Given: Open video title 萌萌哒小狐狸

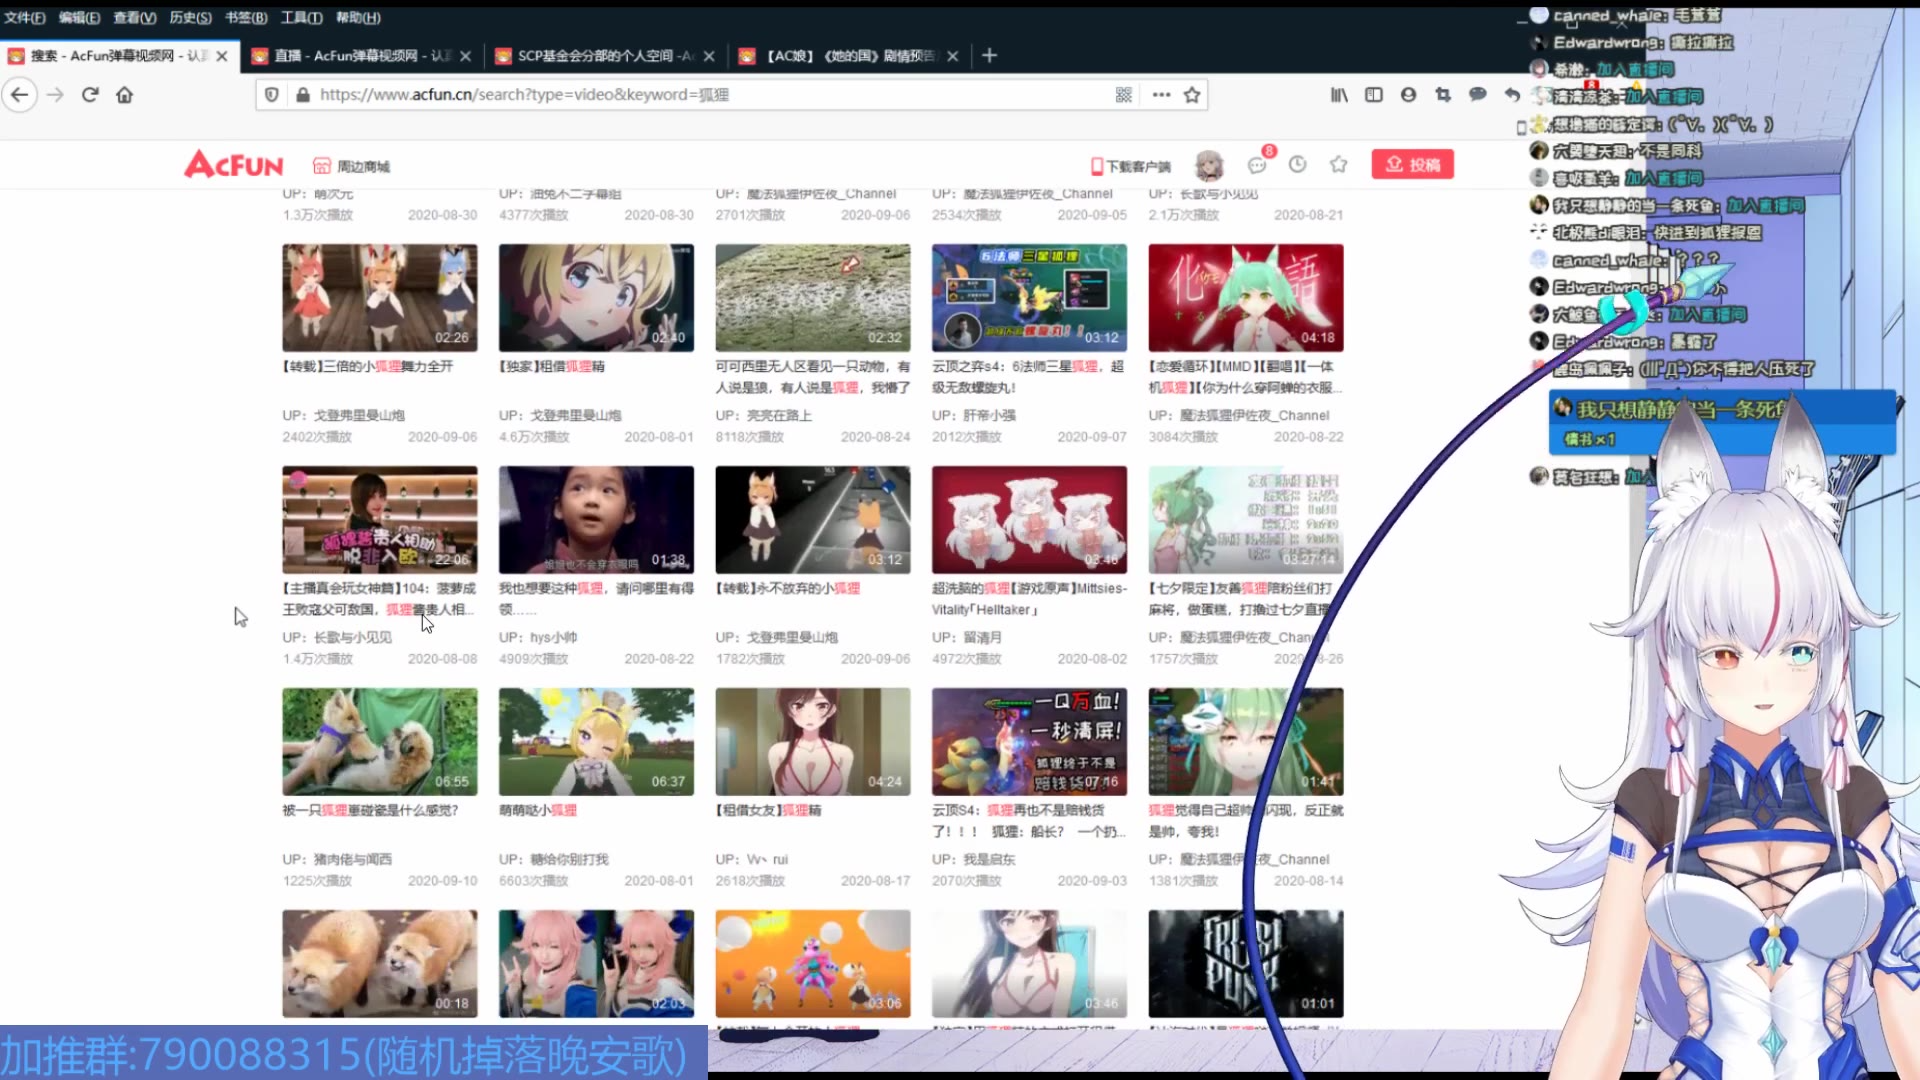Looking at the screenshot, I should (538, 811).
